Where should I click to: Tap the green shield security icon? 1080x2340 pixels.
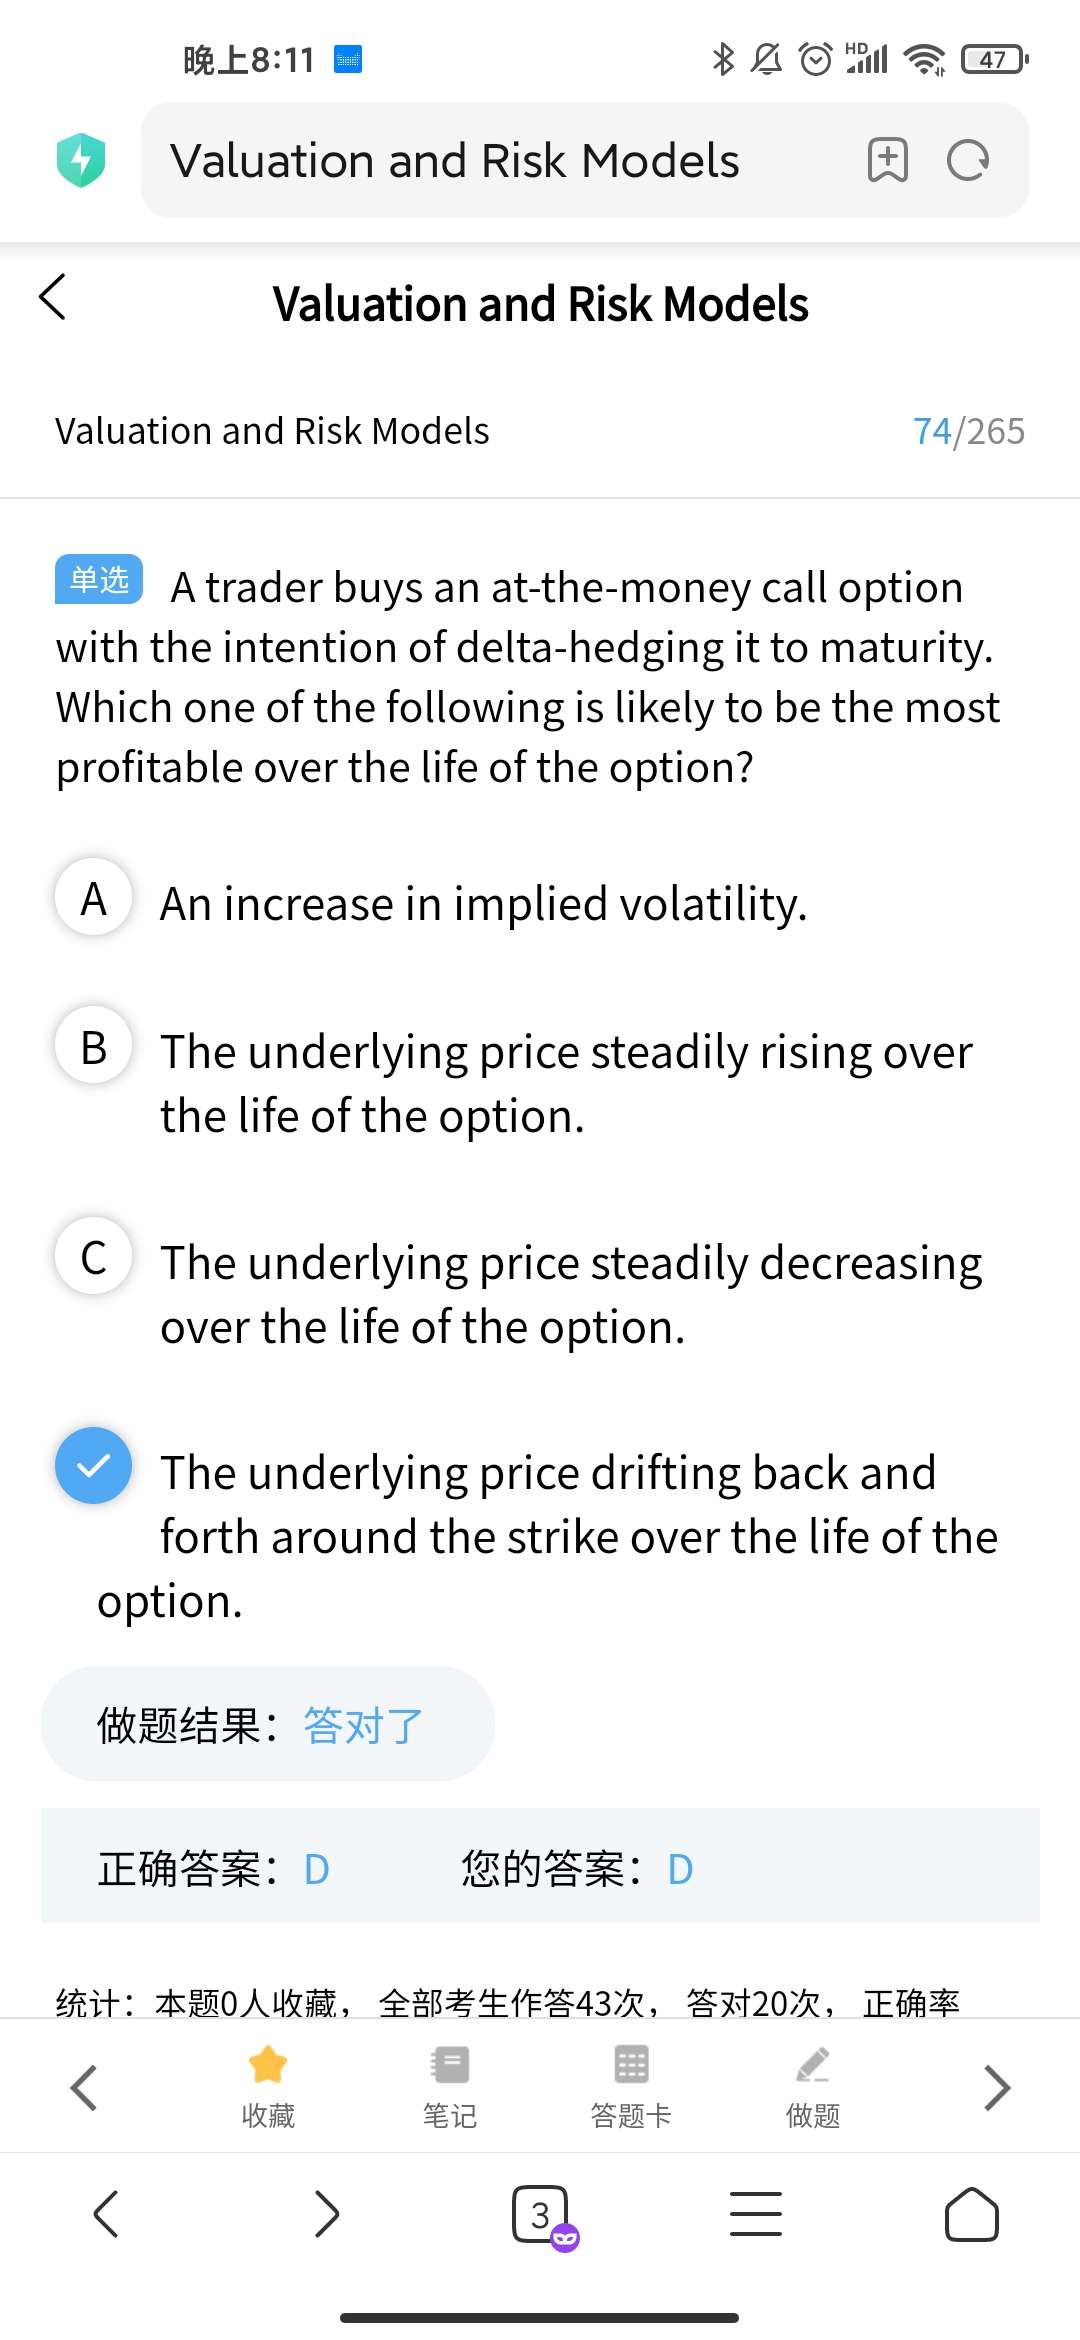(81, 160)
